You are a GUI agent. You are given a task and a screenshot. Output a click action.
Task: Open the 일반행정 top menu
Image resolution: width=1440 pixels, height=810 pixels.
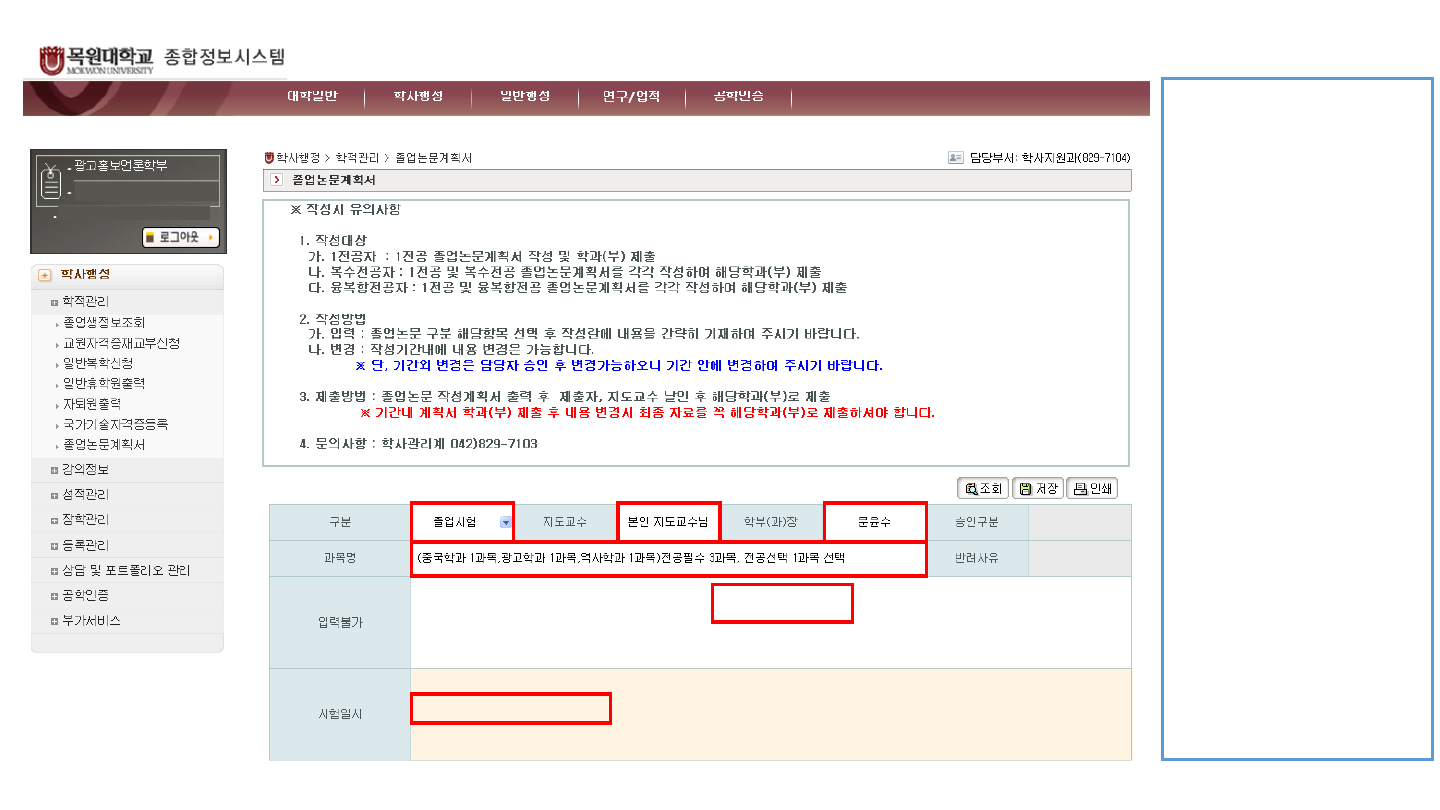525,97
